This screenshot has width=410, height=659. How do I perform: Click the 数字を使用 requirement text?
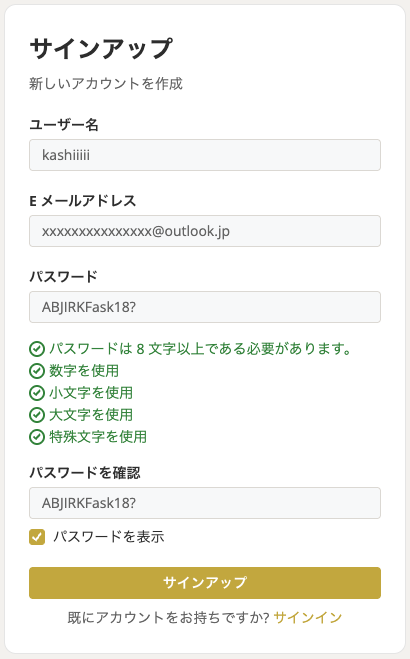[84, 371]
